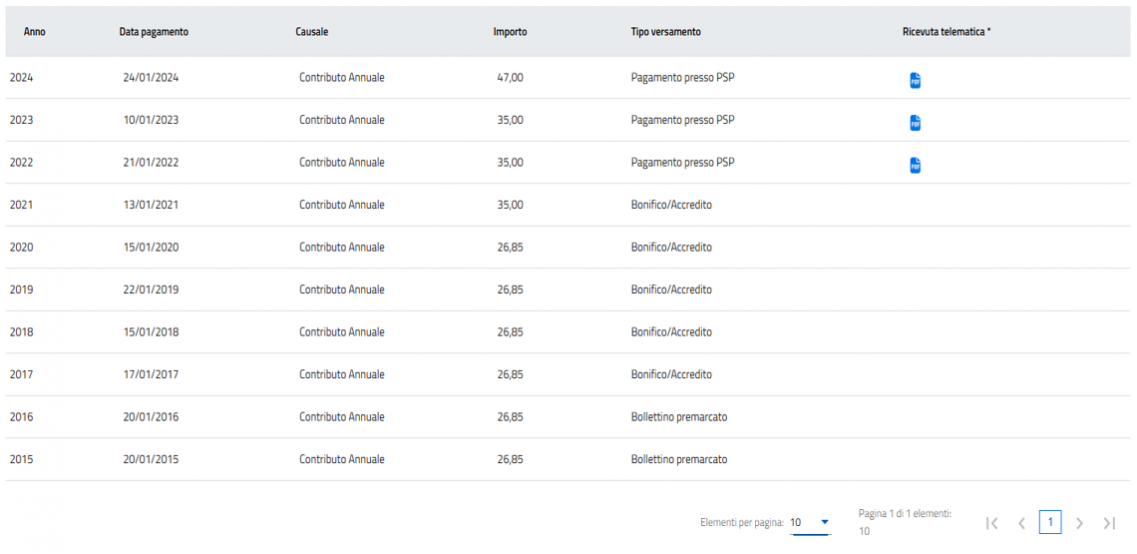The image size is (1137, 554).
Task: Click the 47,00 amount cell
Action: pos(510,77)
